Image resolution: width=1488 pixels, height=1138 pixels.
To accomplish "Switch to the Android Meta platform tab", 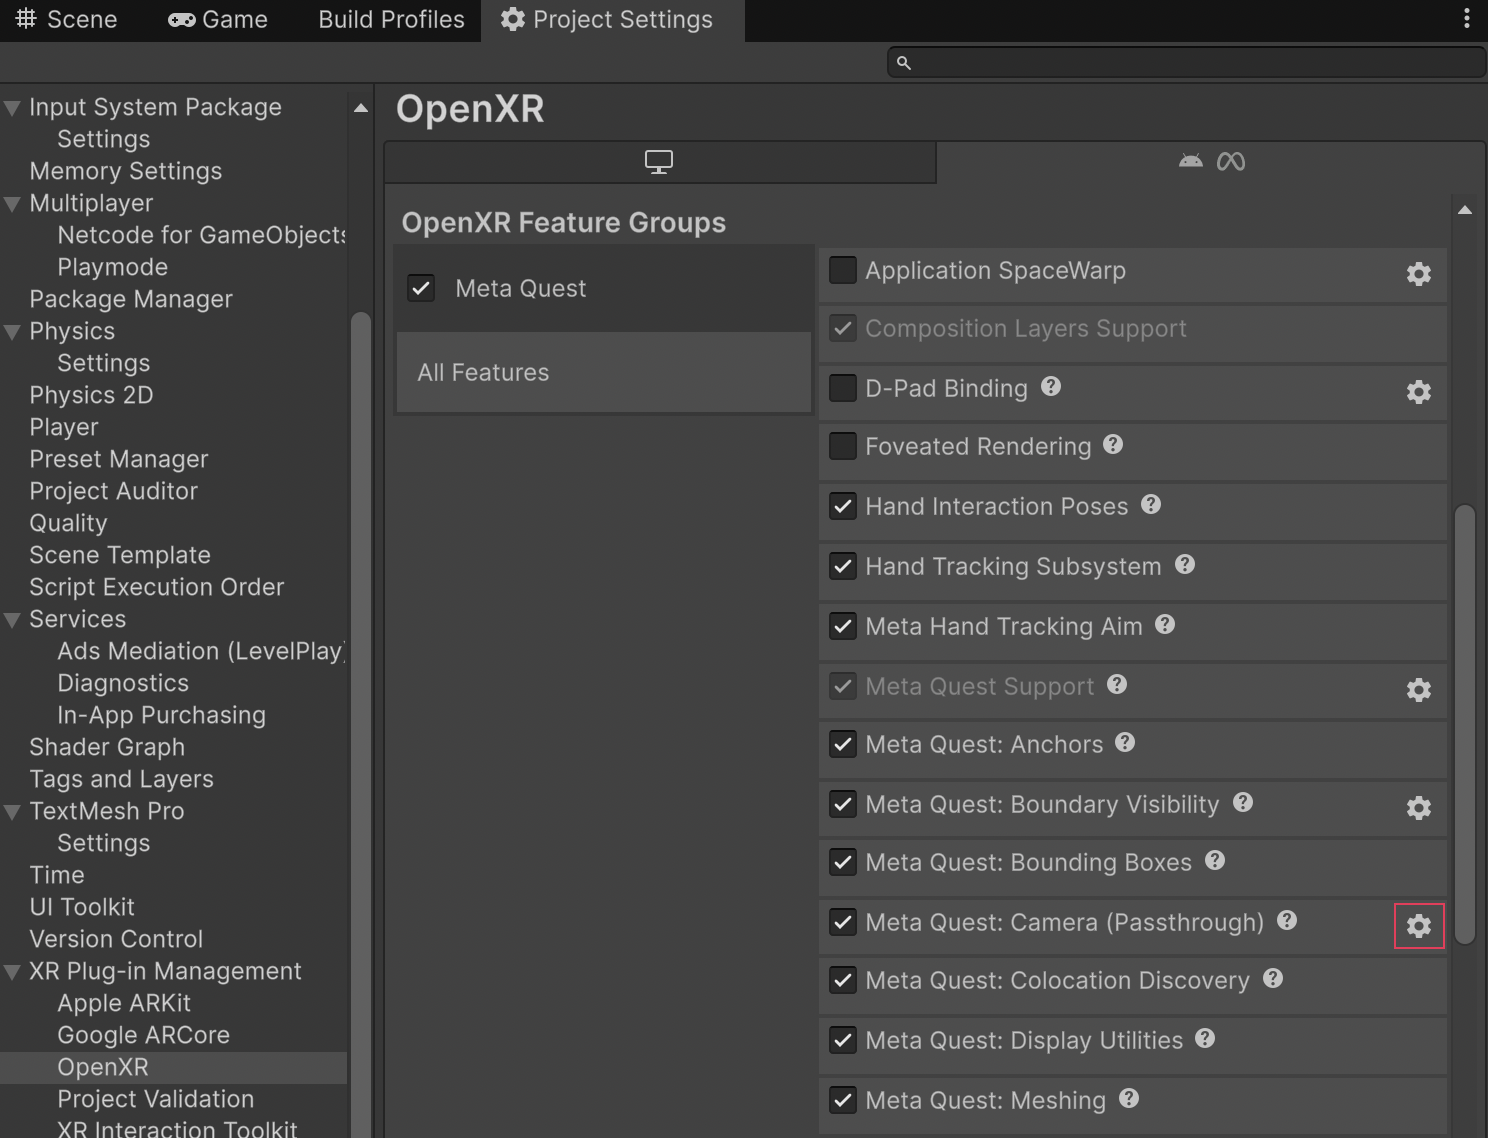I will pos(1210,161).
